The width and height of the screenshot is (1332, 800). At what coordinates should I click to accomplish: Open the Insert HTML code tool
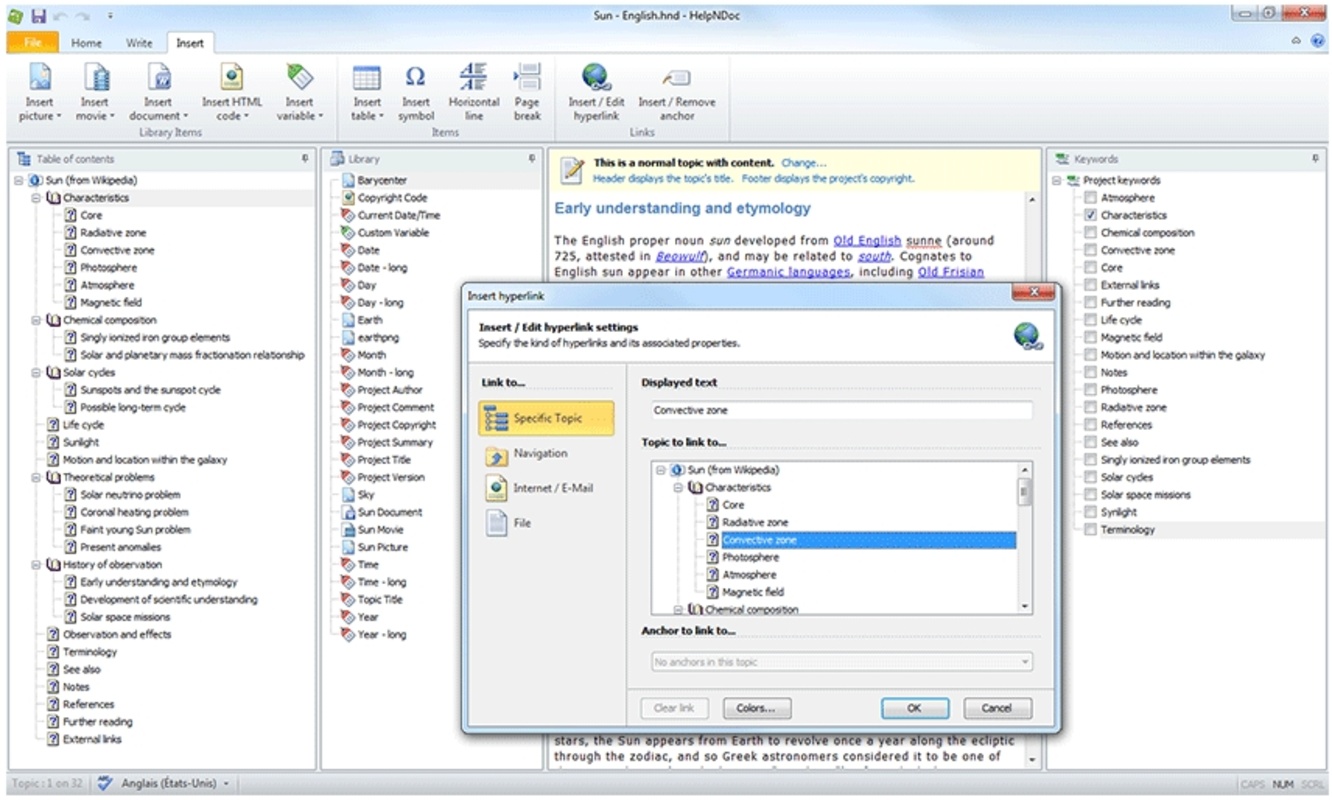point(232,78)
